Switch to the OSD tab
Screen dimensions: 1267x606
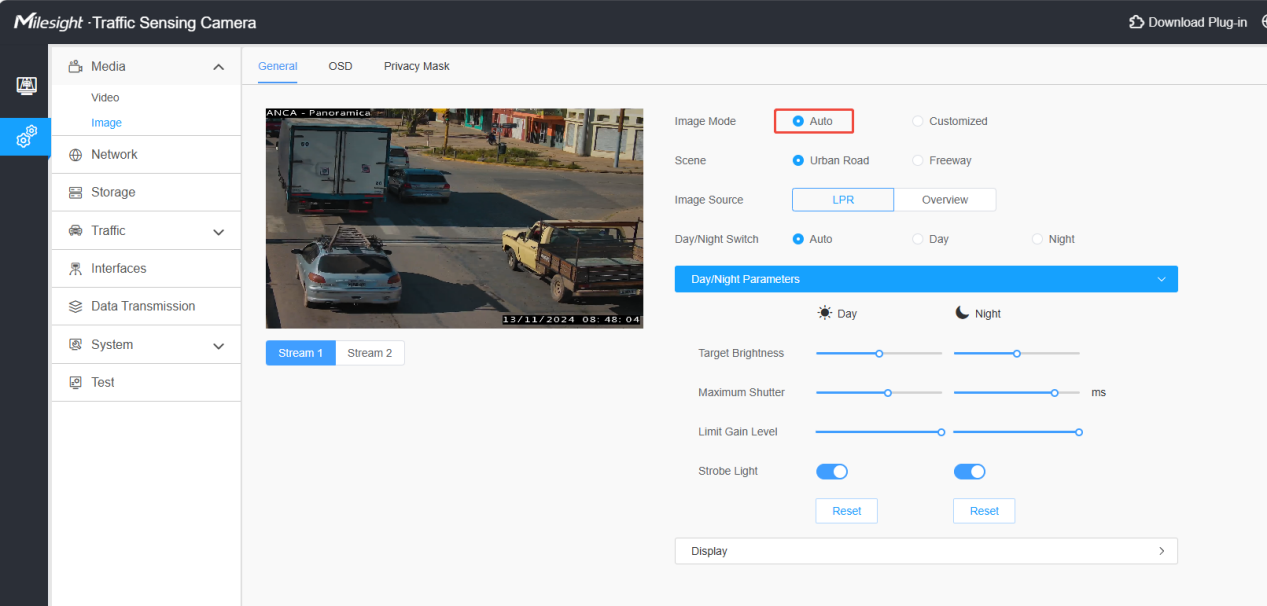(340, 66)
